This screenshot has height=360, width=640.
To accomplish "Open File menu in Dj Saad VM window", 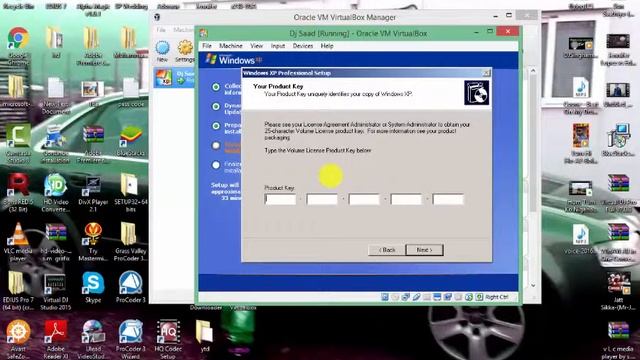I will coord(207,46).
